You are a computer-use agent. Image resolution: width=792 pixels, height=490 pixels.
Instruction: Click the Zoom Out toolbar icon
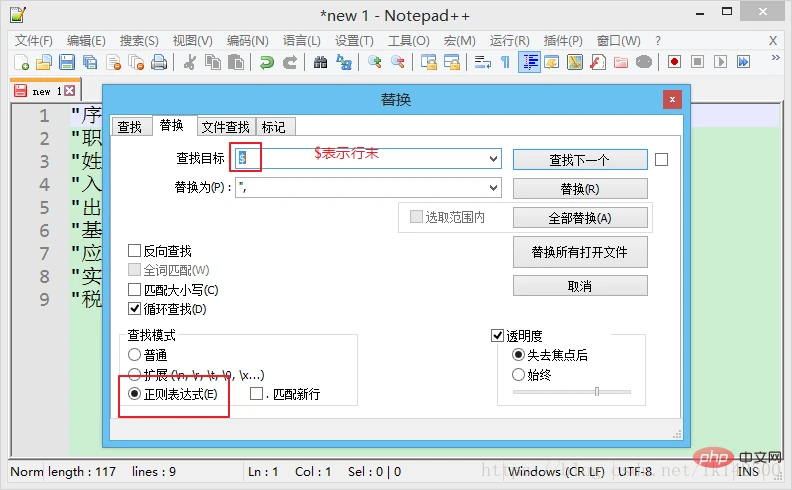coord(398,62)
